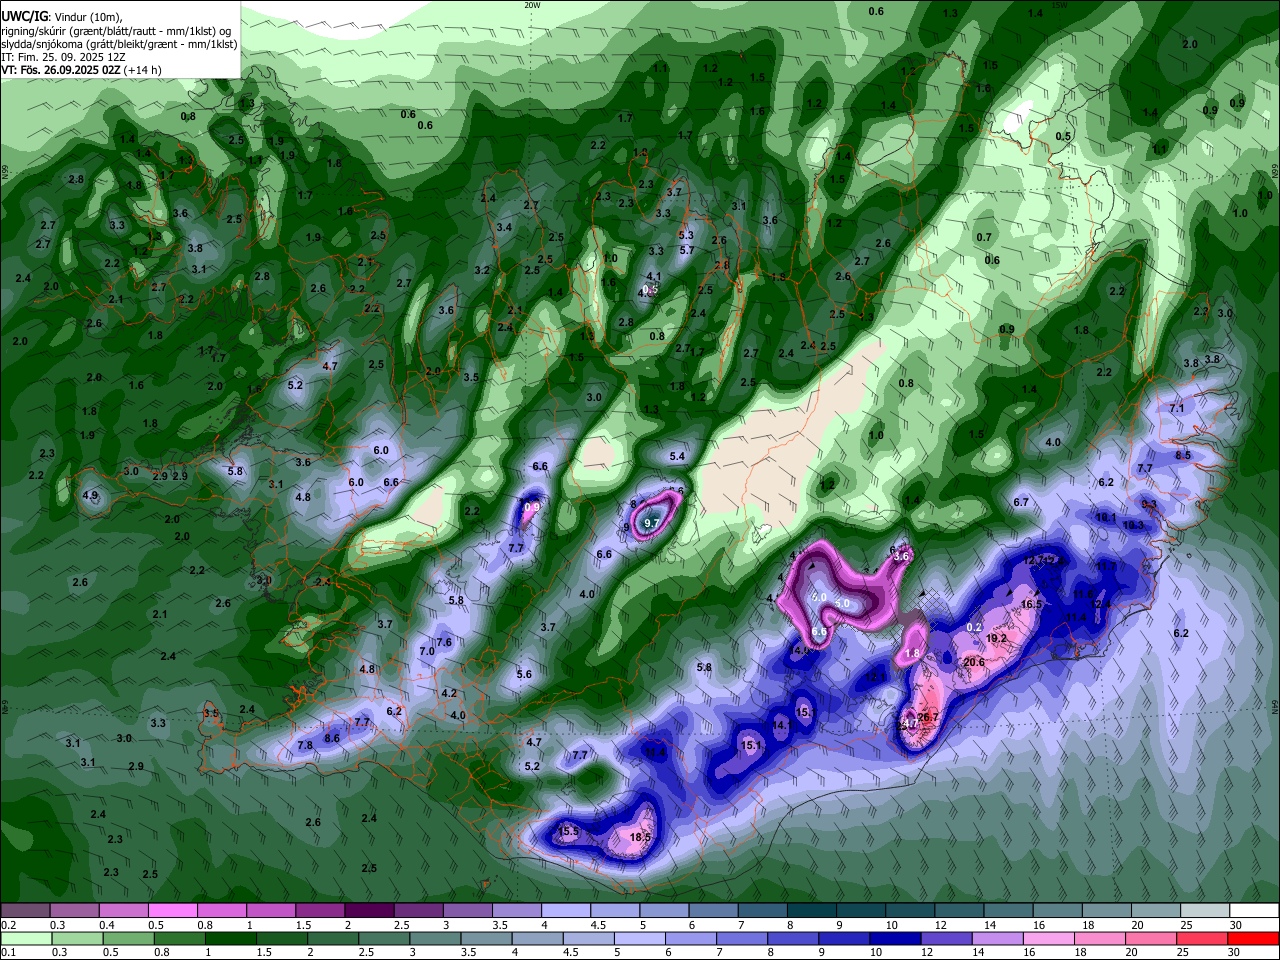The image size is (1280, 960).
Task: Click the 5.6 value on the map
Action: (524, 675)
